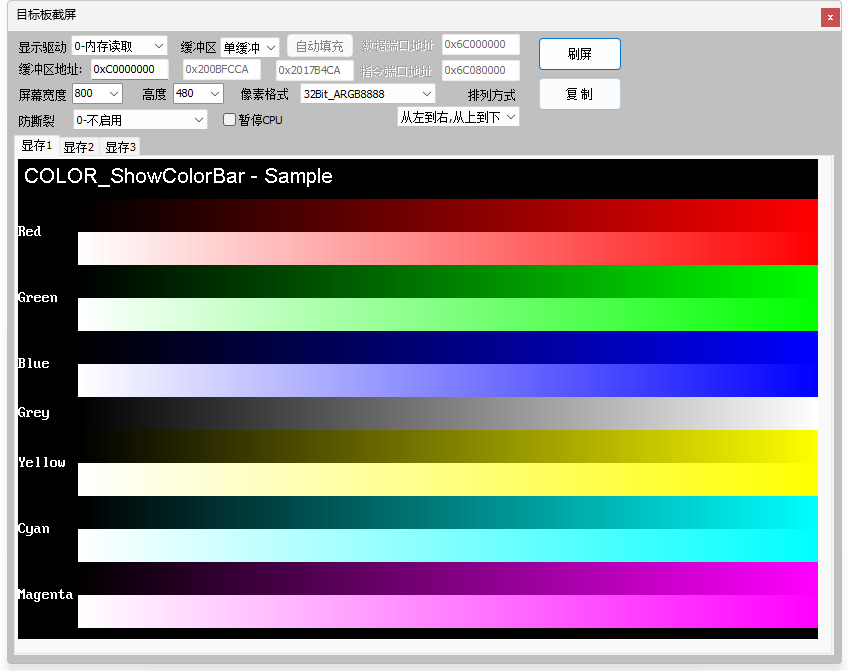Click the white-to-green gradient bar
Screen dimensions: 849x671
pos(448,314)
